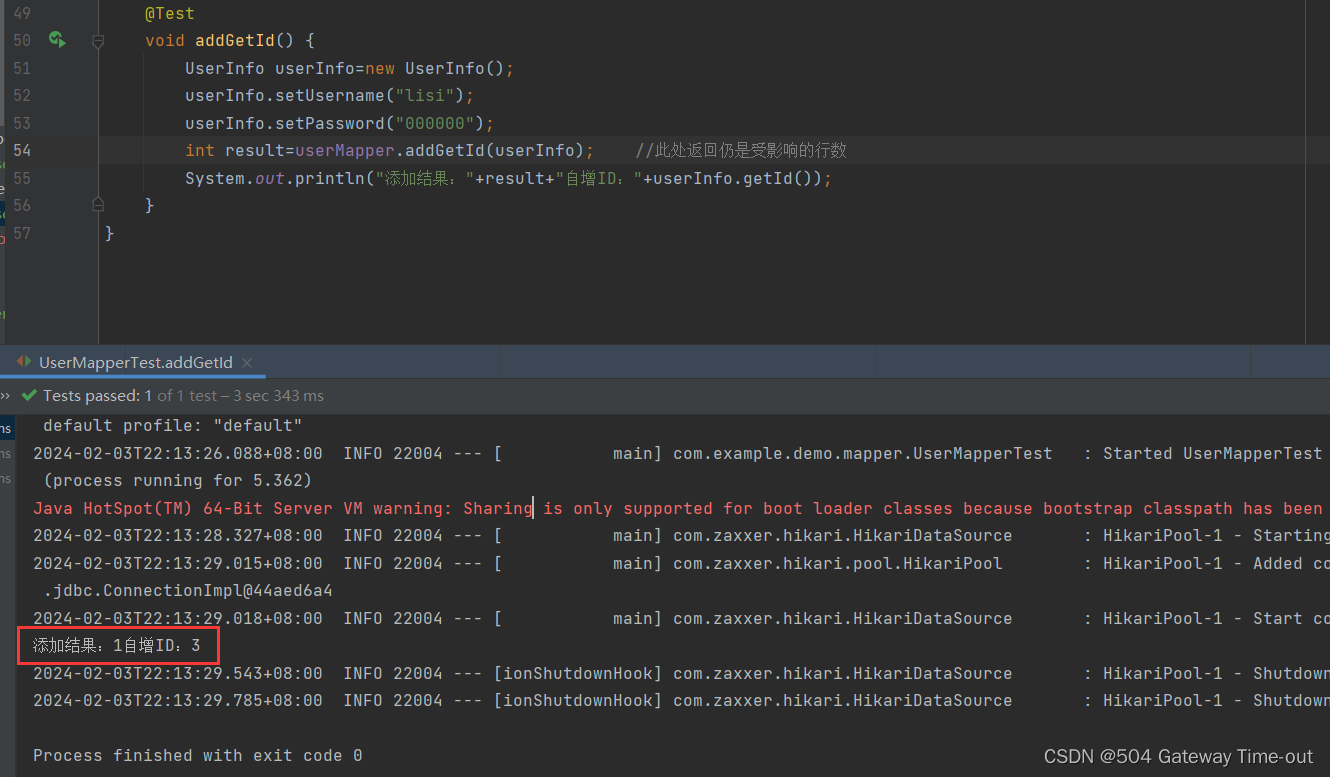Image resolution: width=1330 pixels, height=777 pixels.
Task: Click the console log line timestamped 22:13:28.327
Action: (681, 535)
